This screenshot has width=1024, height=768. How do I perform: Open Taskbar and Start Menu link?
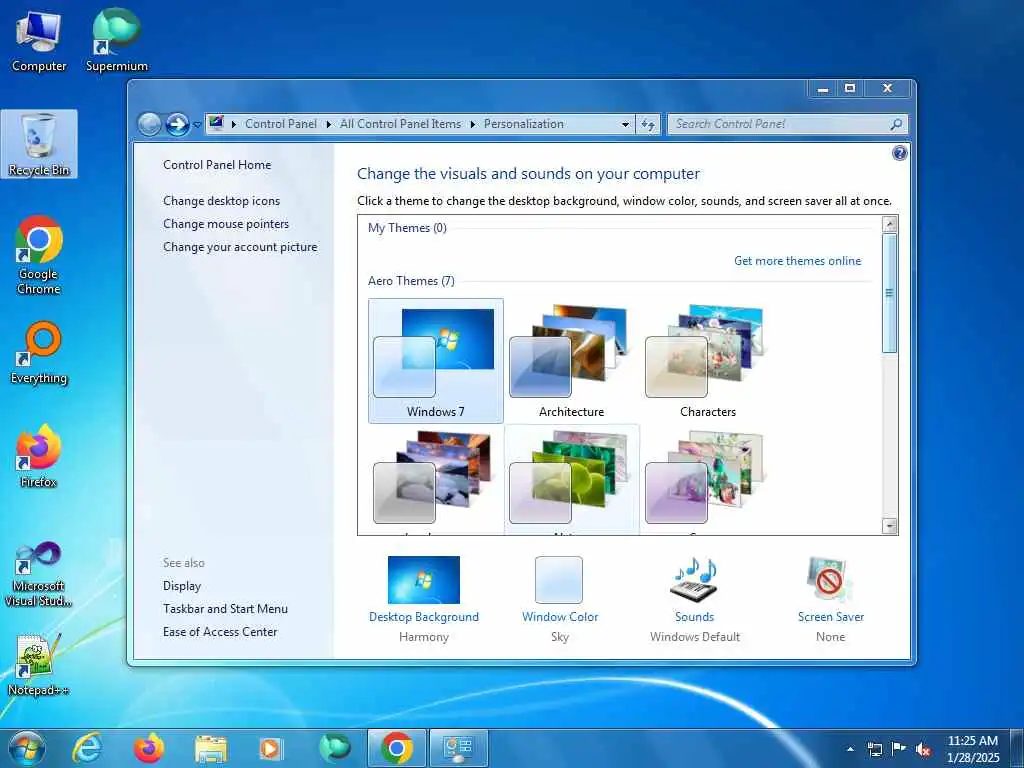pos(225,609)
